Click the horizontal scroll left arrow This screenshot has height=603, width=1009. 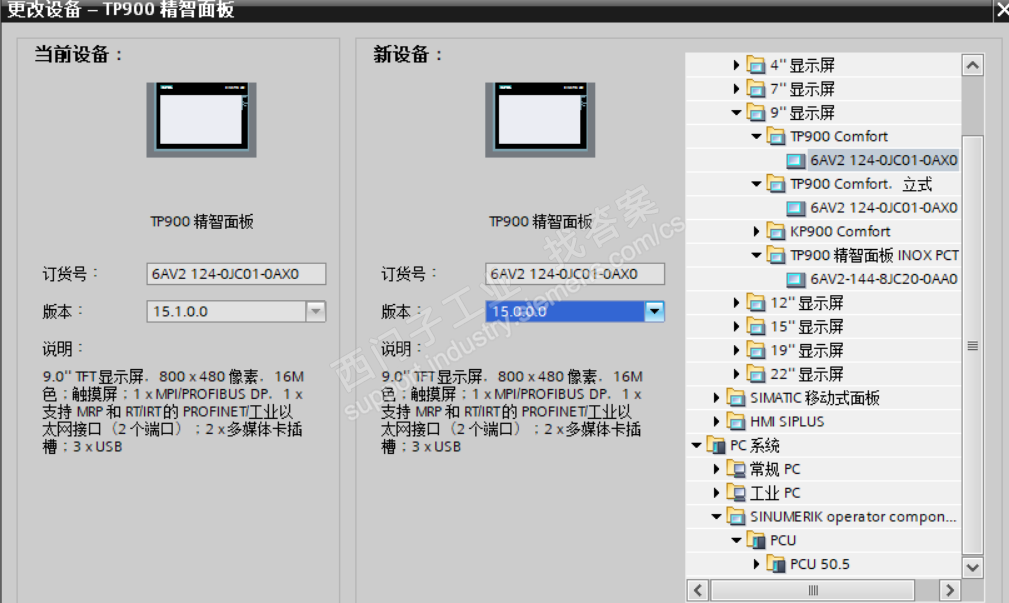click(x=698, y=589)
